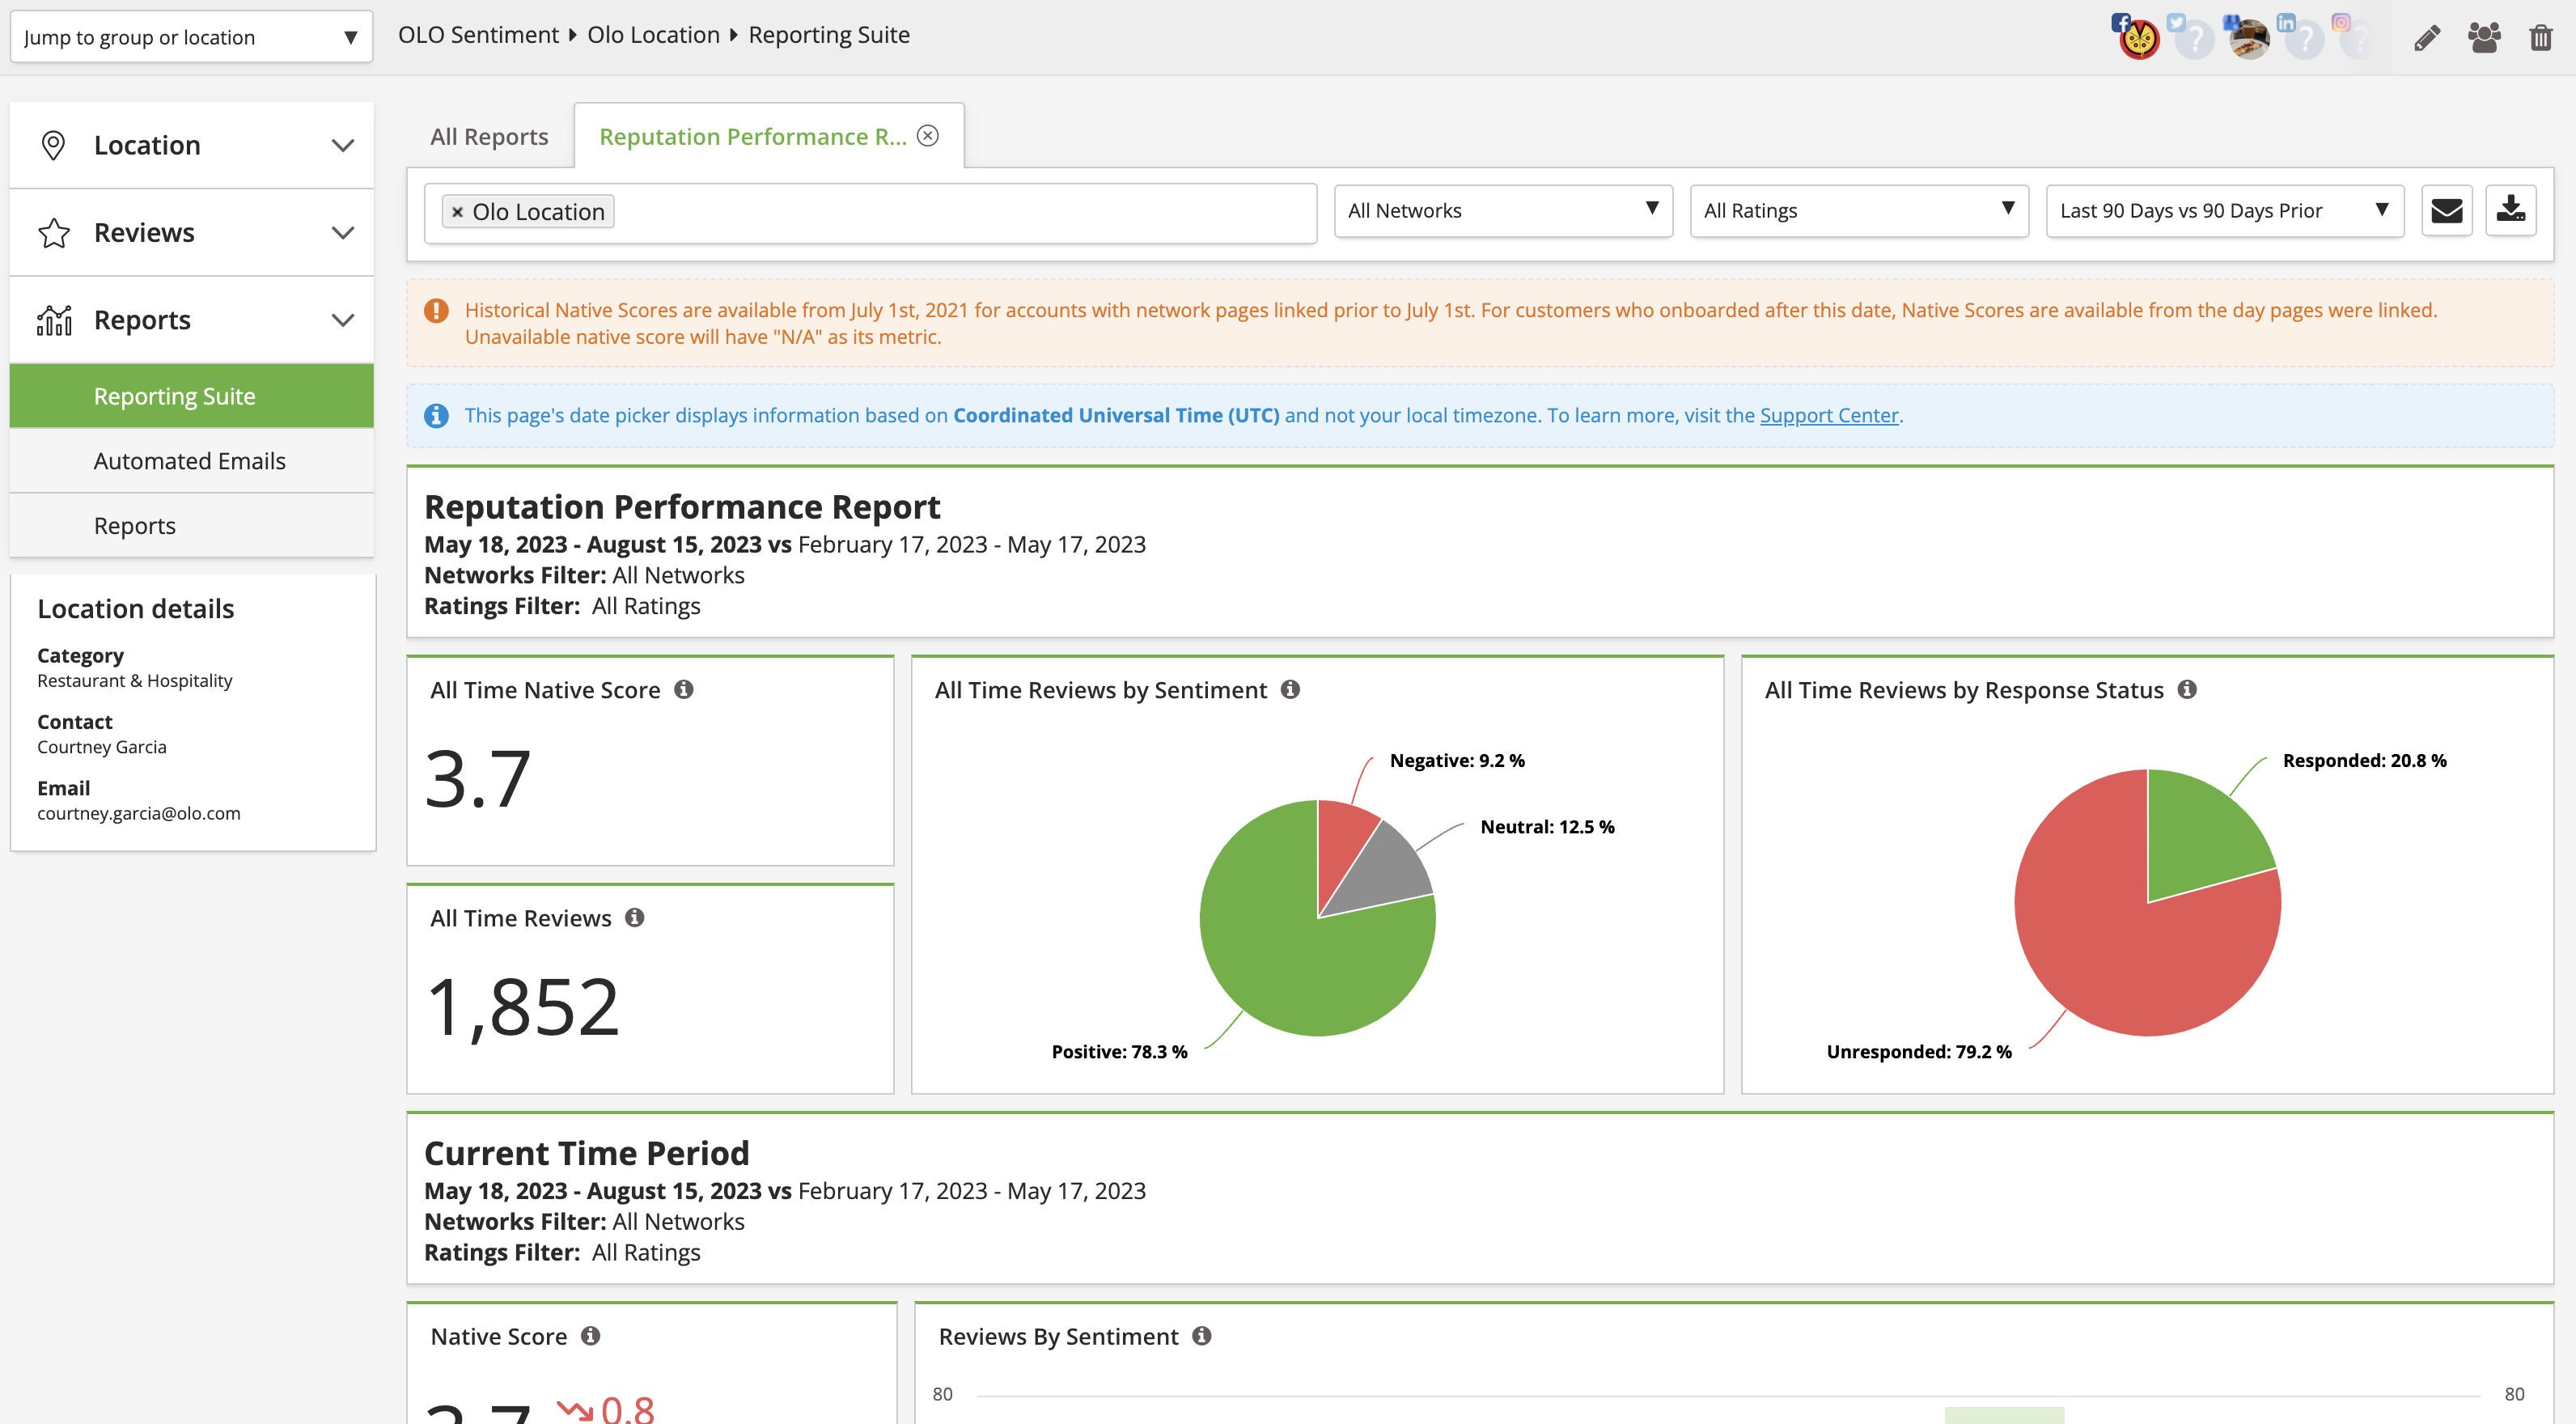Click the Responded: 20.8 % label

coord(2364,761)
